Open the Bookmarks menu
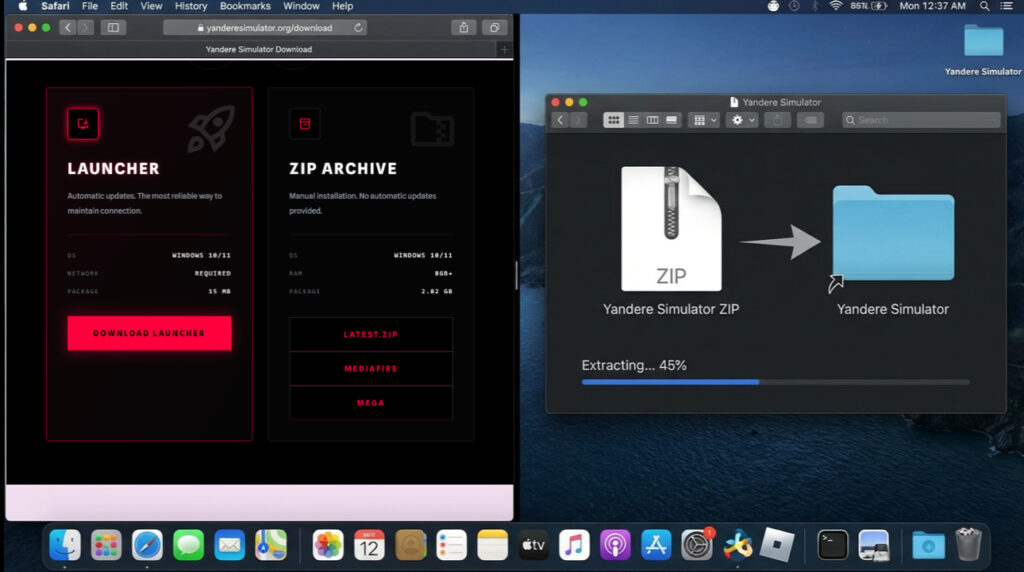The width and height of the screenshot is (1024, 572). coord(245,6)
